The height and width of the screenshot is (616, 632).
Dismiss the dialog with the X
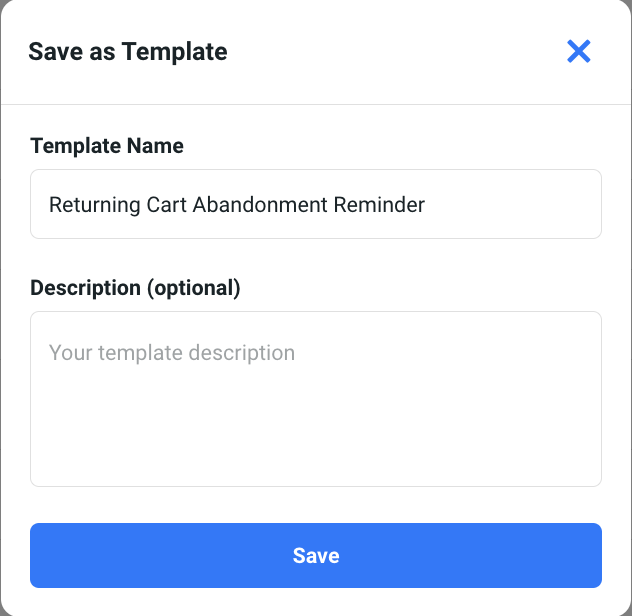pyautogui.click(x=579, y=52)
